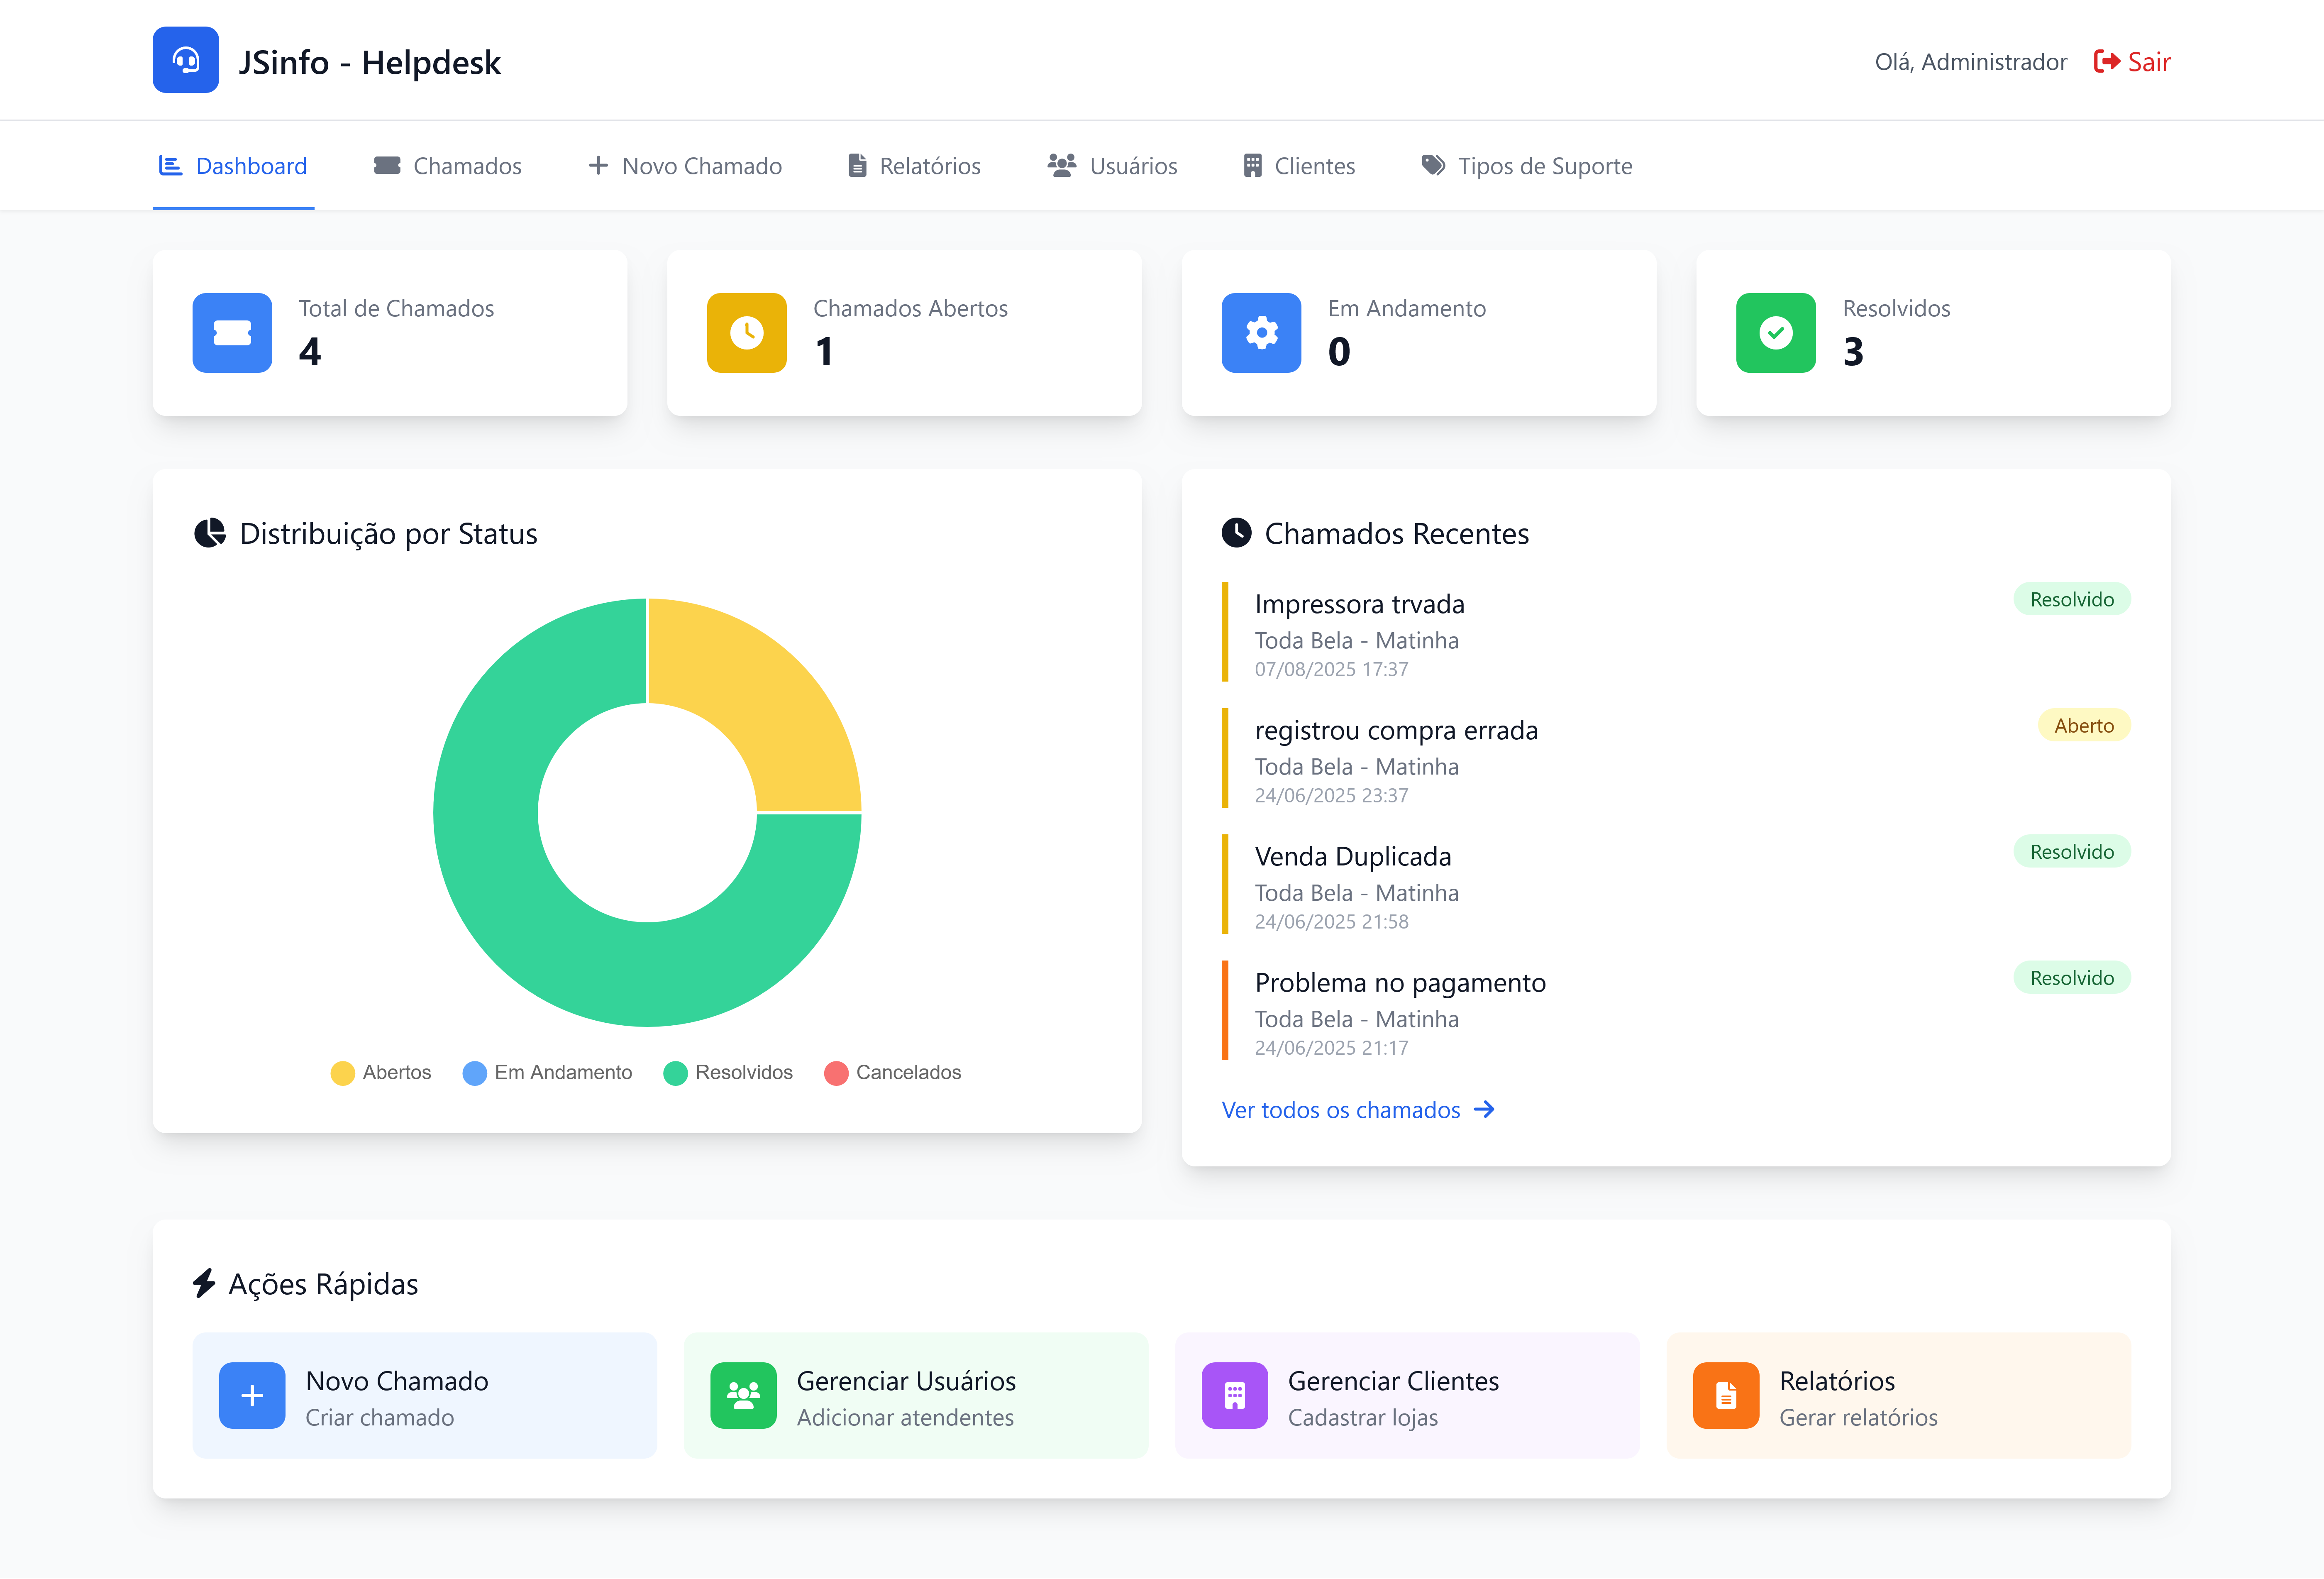Click the Resolvido badge for Impressora trvada
This screenshot has height=1579, width=2324.
tap(2072, 599)
